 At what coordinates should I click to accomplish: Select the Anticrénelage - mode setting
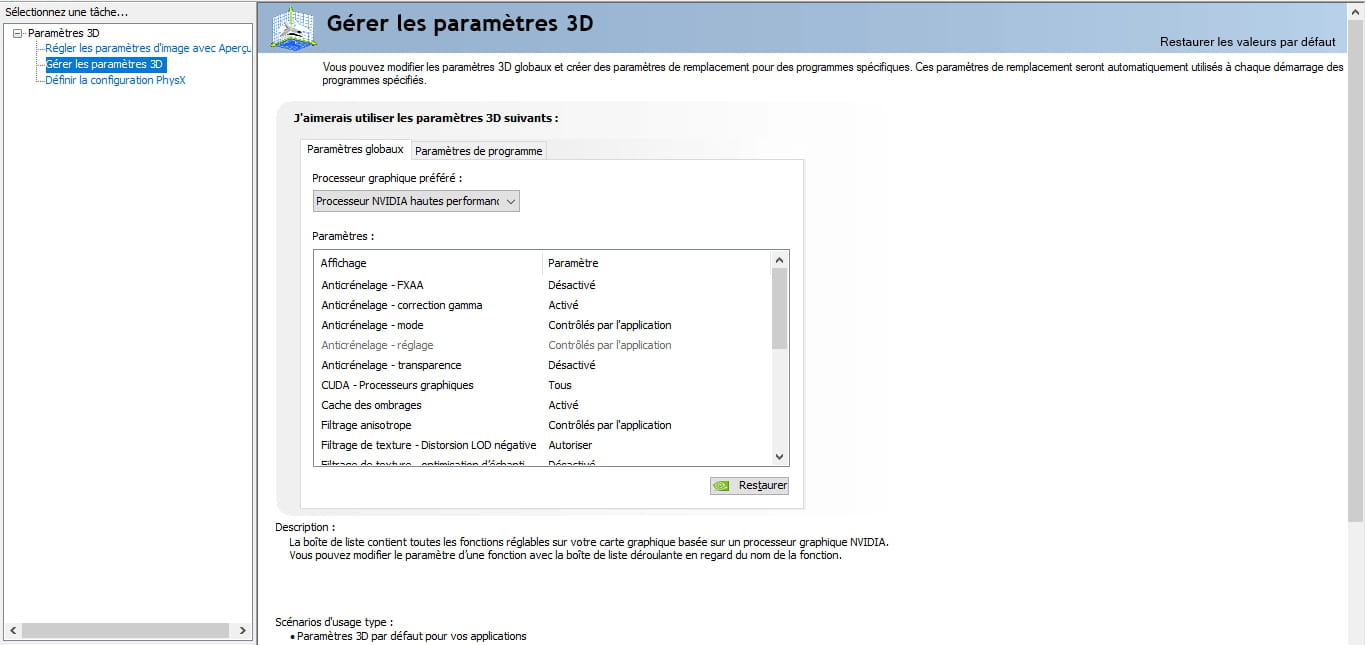point(372,325)
